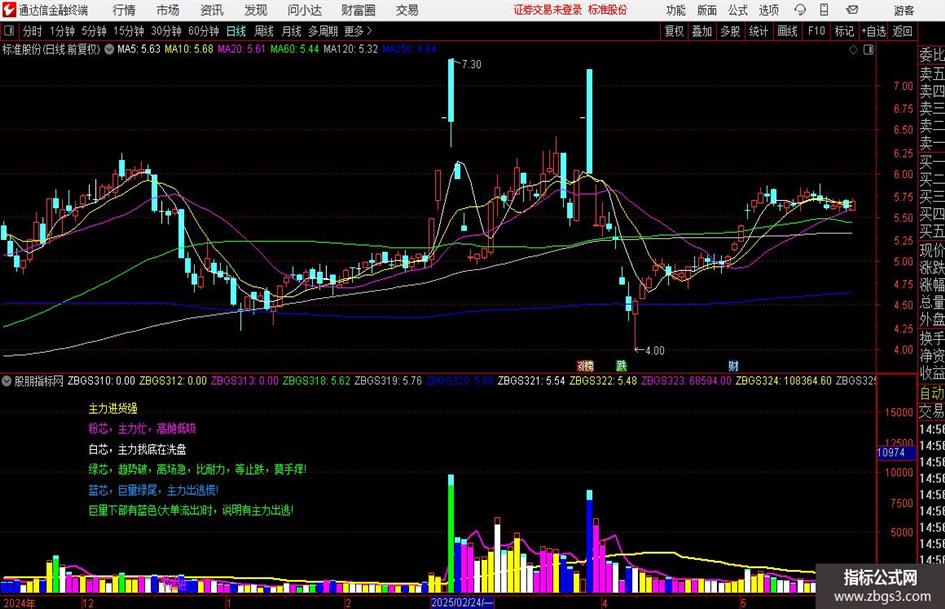Click the MA60: 5.44 indicator value
The width and height of the screenshot is (945, 609).
(x=294, y=49)
